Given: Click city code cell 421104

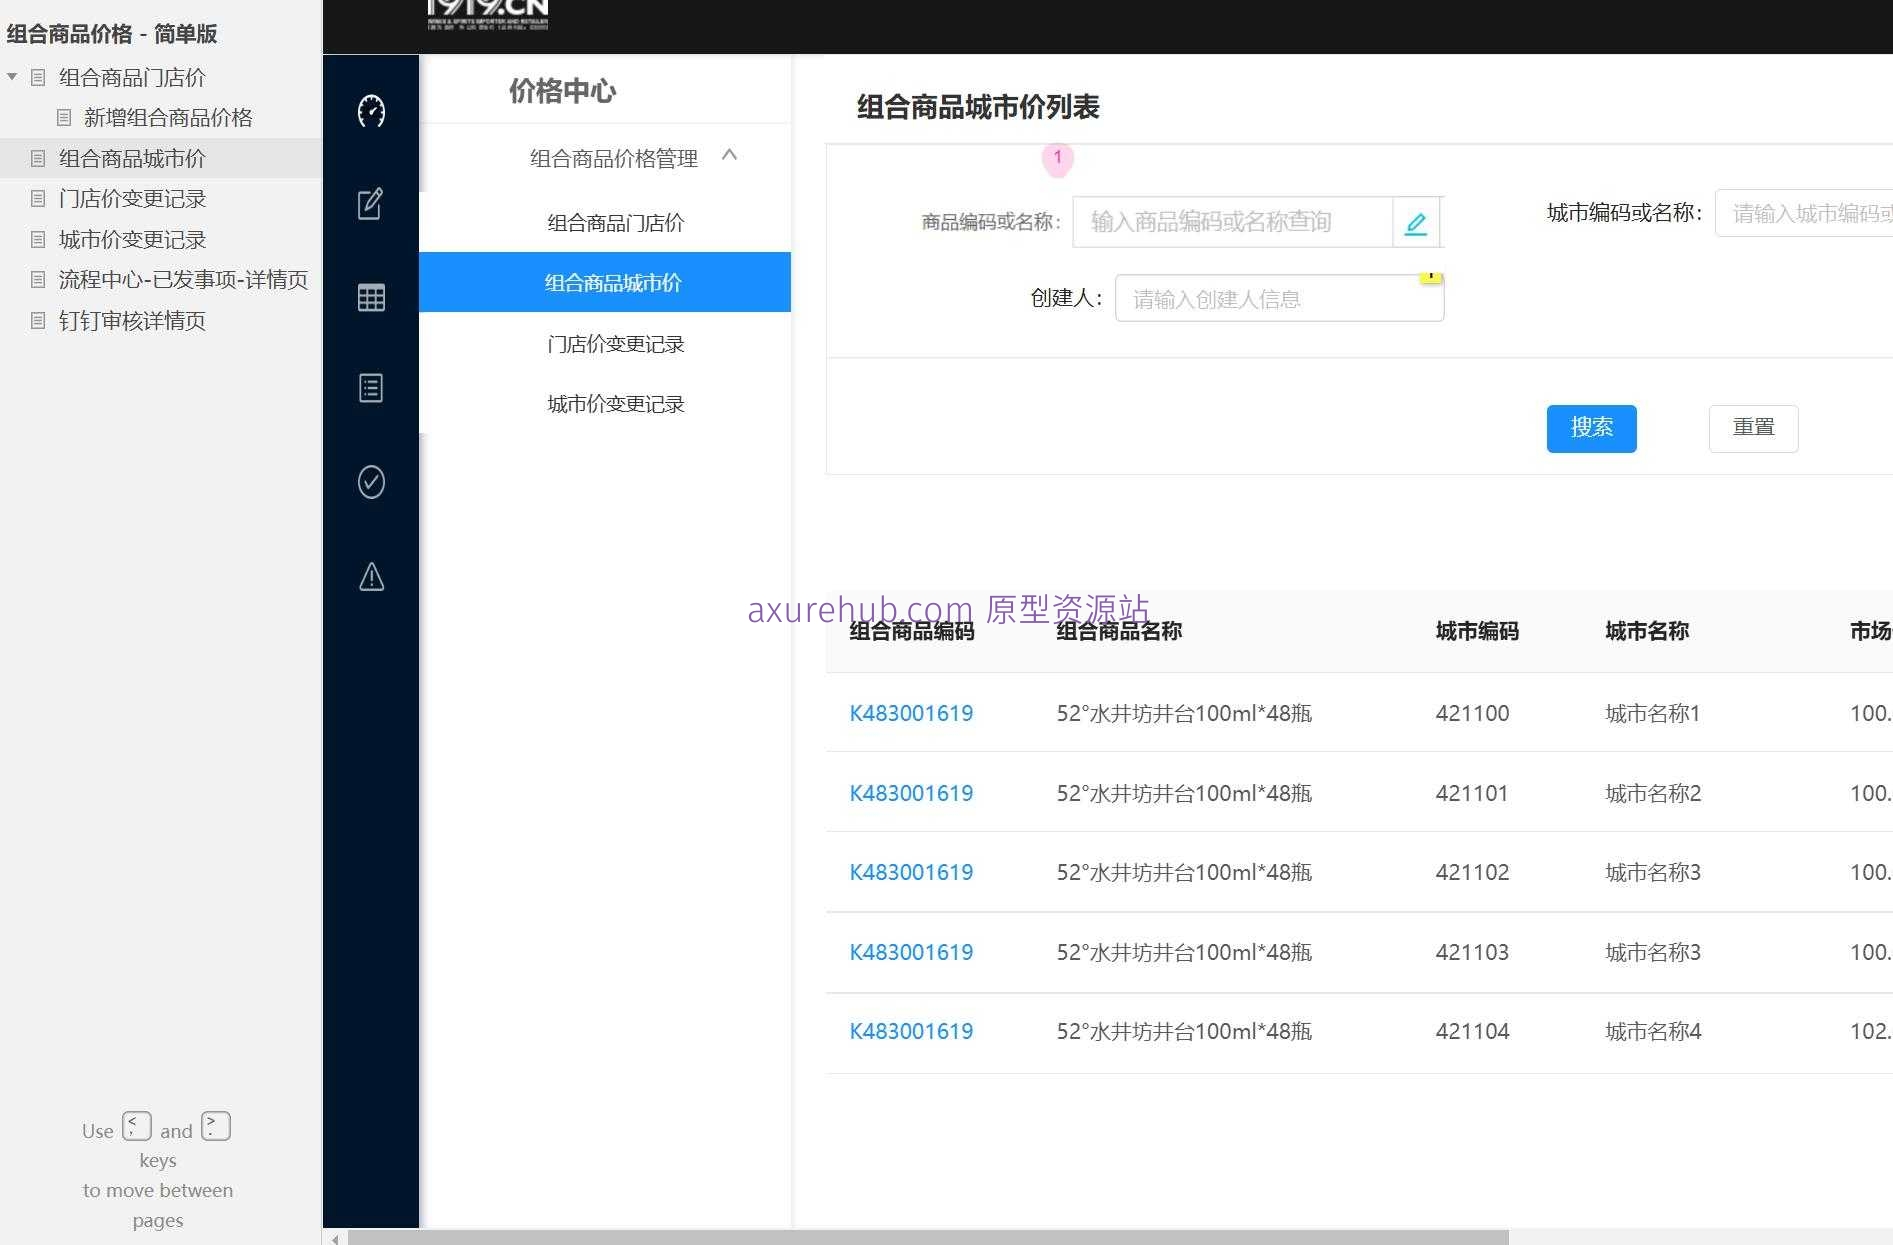Looking at the screenshot, I should point(1472,1031).
